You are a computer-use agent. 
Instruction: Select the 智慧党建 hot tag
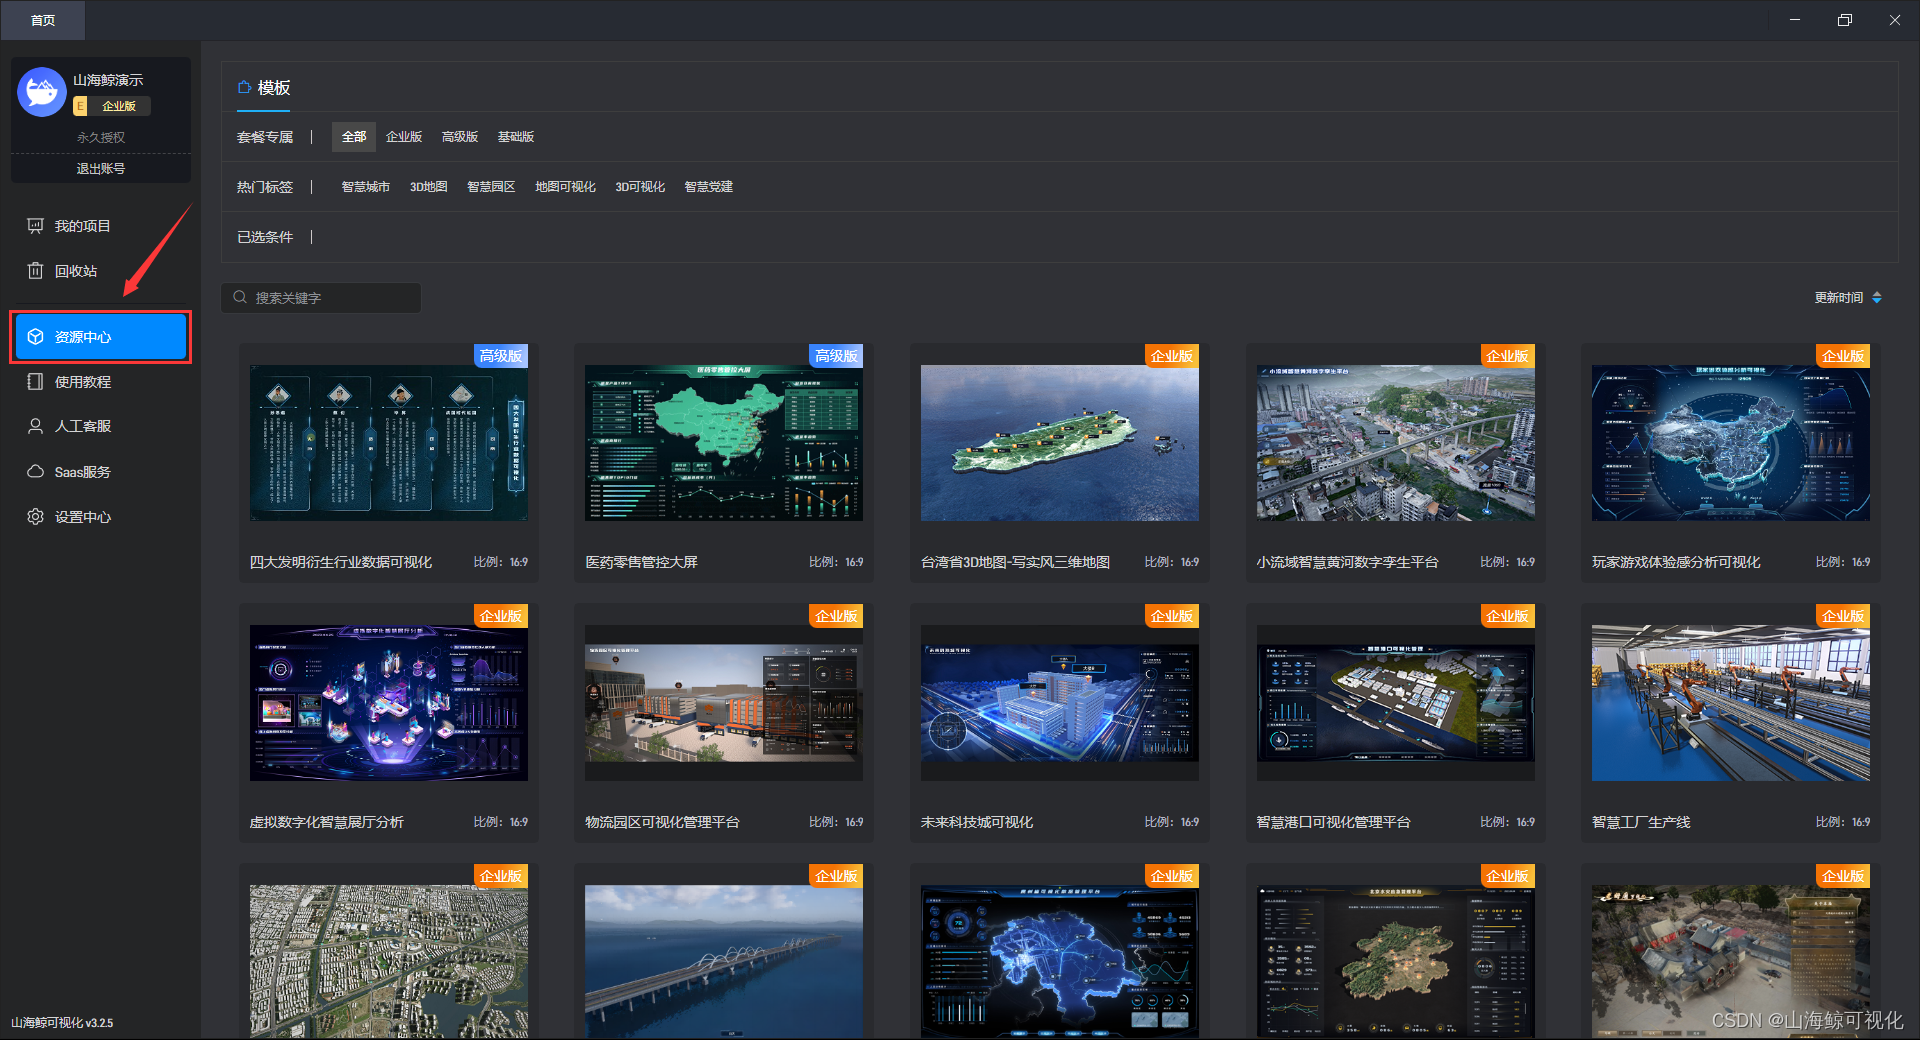click(x=708, y=187)
